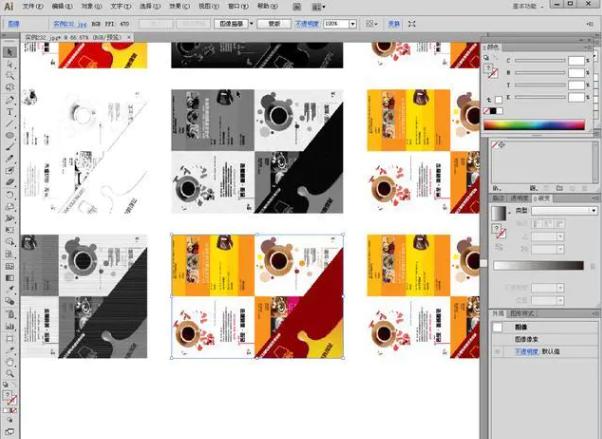Select the Hand tool
Viewport: 602px width, 439px height.
(10, 362)
